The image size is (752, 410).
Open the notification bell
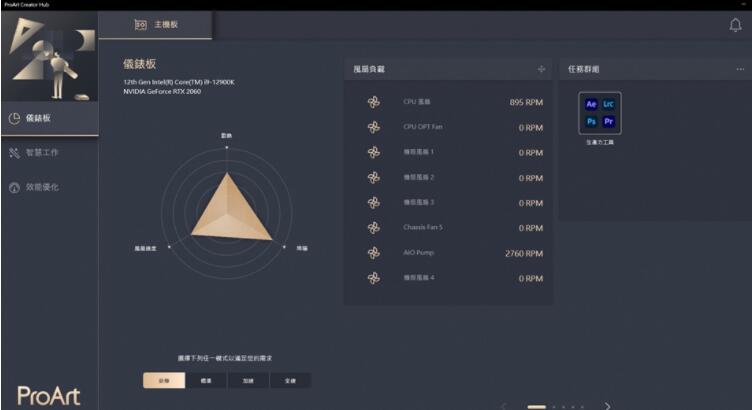(x=735, y=25)
